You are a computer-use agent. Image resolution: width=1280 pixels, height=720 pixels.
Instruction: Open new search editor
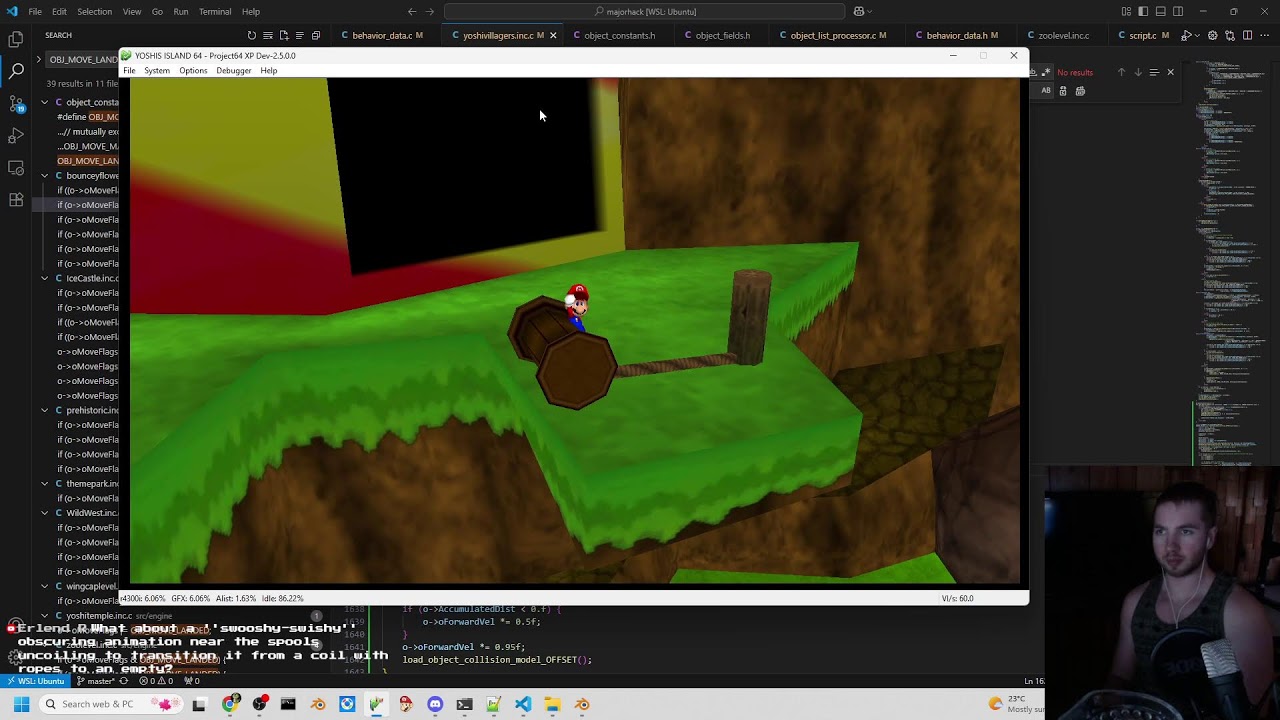click(283, 35)
